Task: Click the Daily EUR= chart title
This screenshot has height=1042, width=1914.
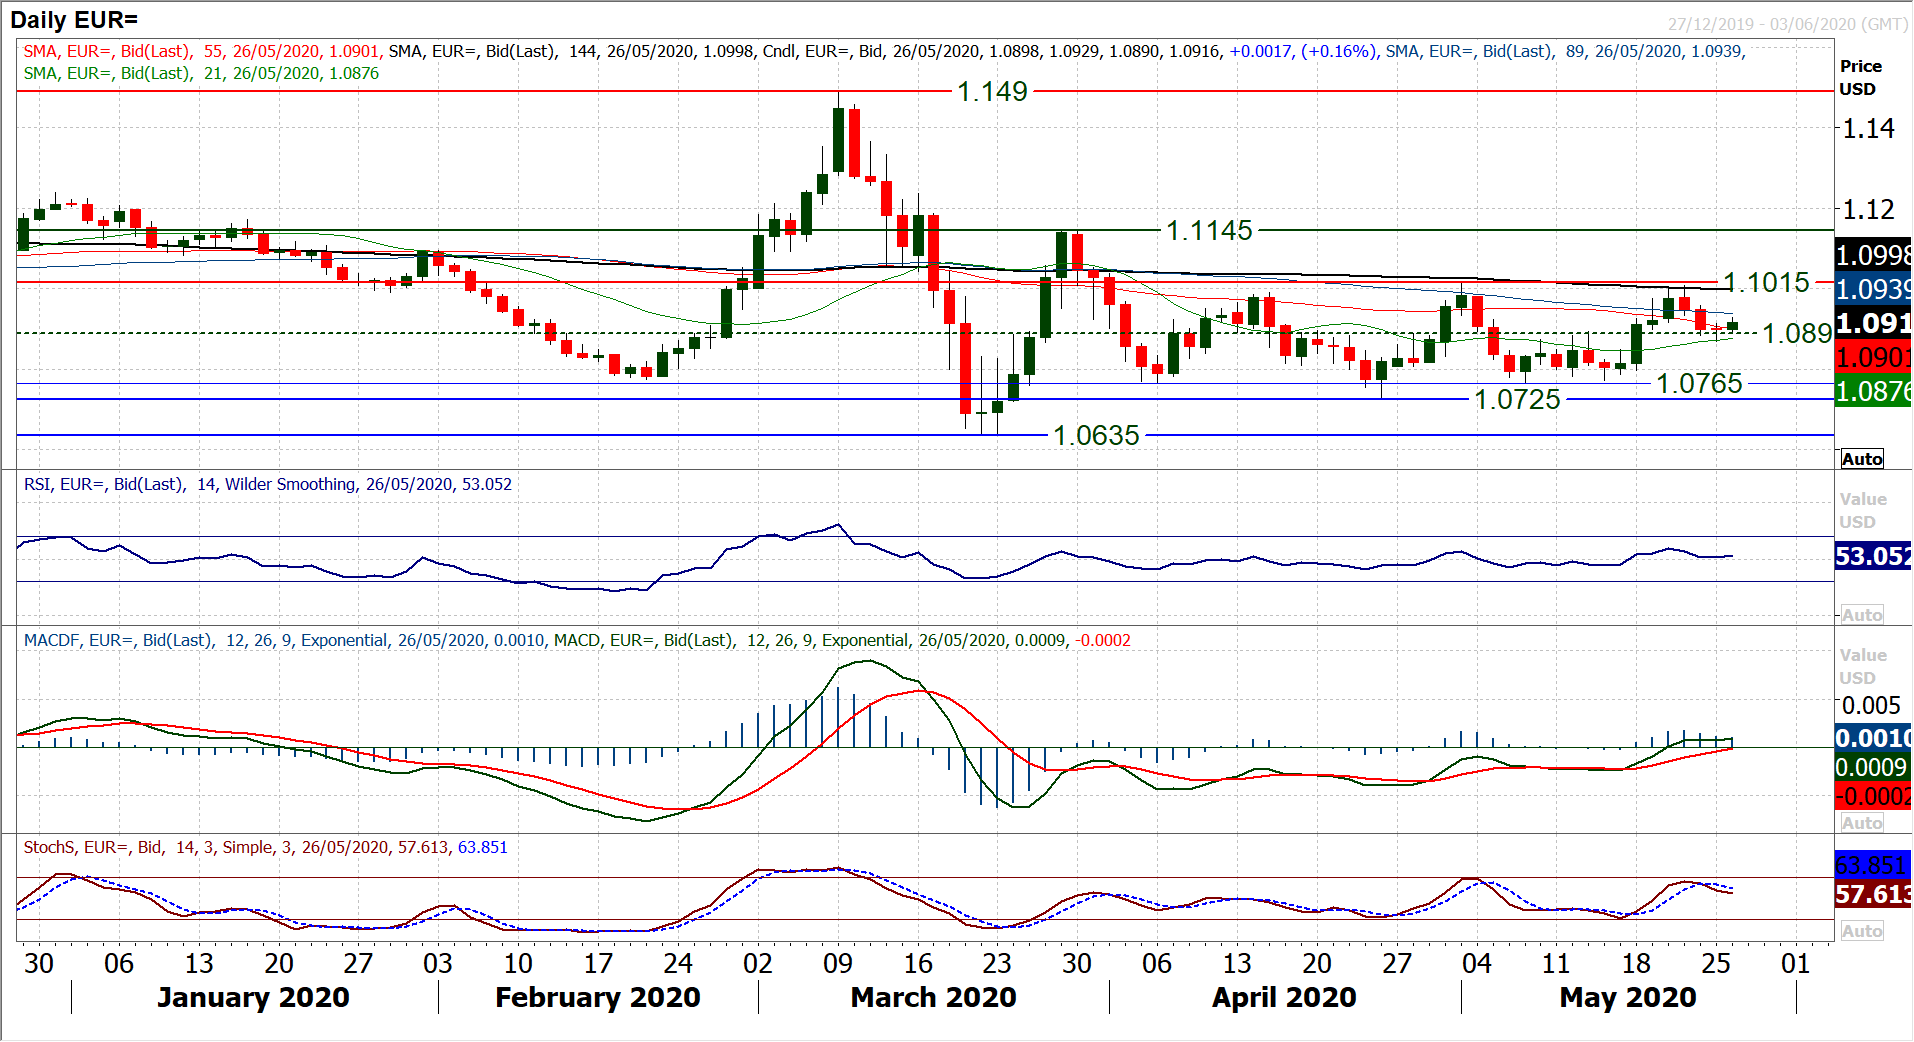Action: (x=74, y=20)
